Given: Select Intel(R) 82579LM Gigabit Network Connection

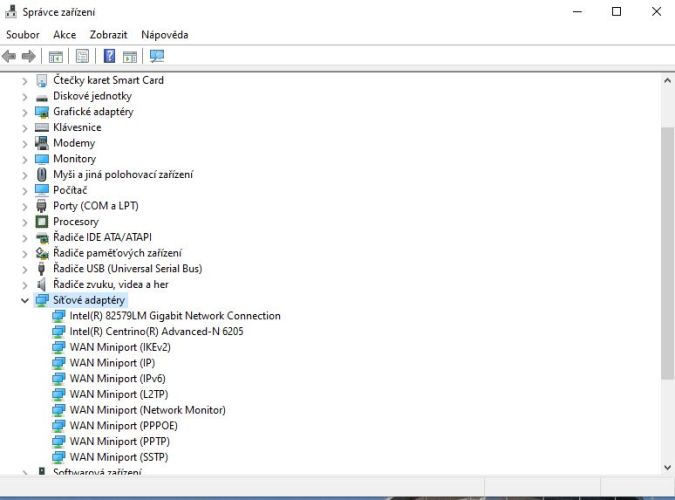Looking at the screenshot, I should click(x=175, y=316).
